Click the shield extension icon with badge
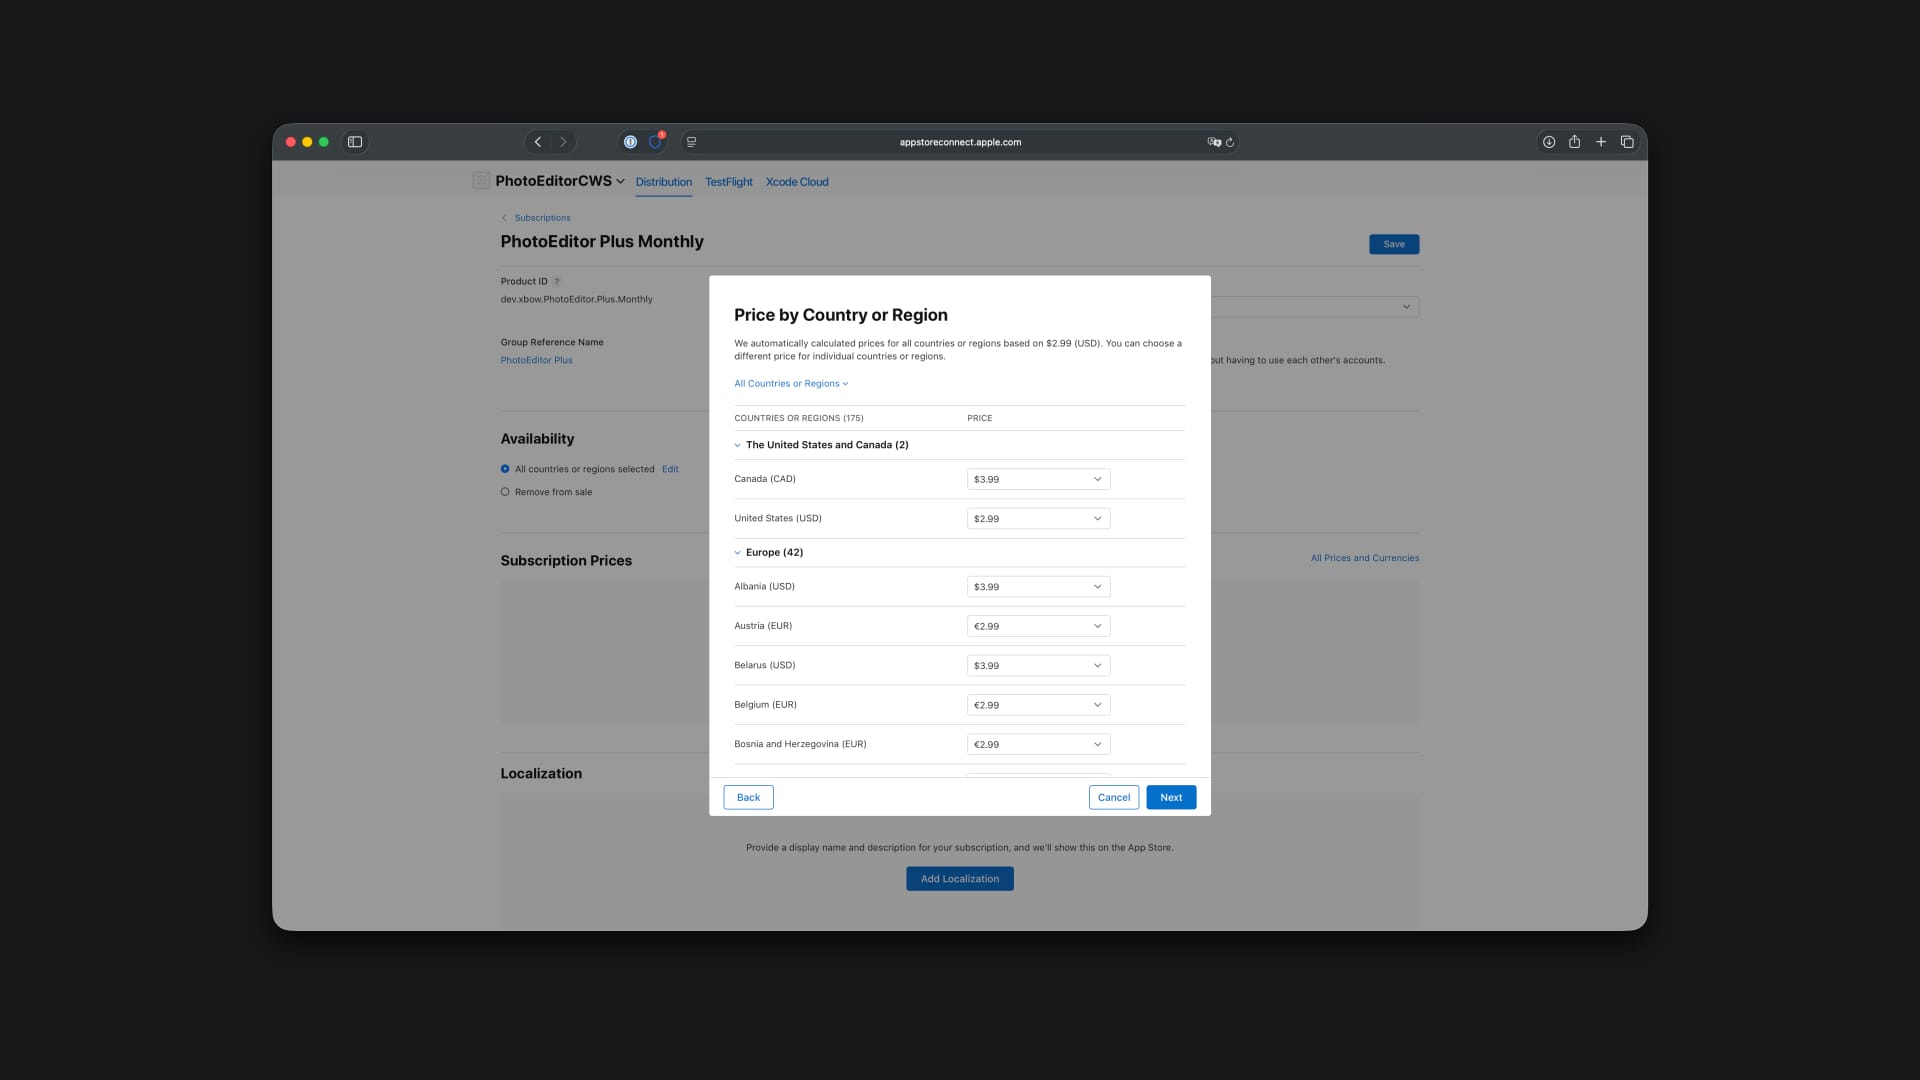Image resolution: width=1920 pixels, height=1080 pixels. (x=655, y=142)
